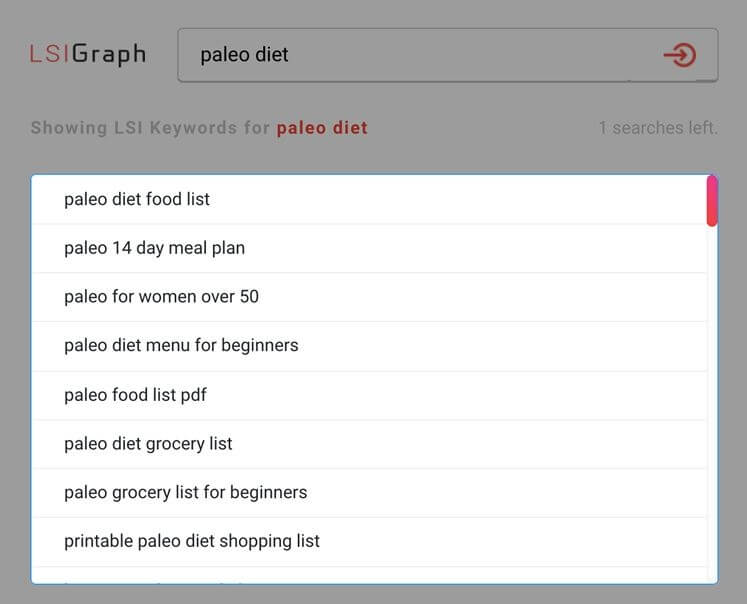Click the LSIGraph logo
The image size is (747, 604).
[x=88, y=54]
